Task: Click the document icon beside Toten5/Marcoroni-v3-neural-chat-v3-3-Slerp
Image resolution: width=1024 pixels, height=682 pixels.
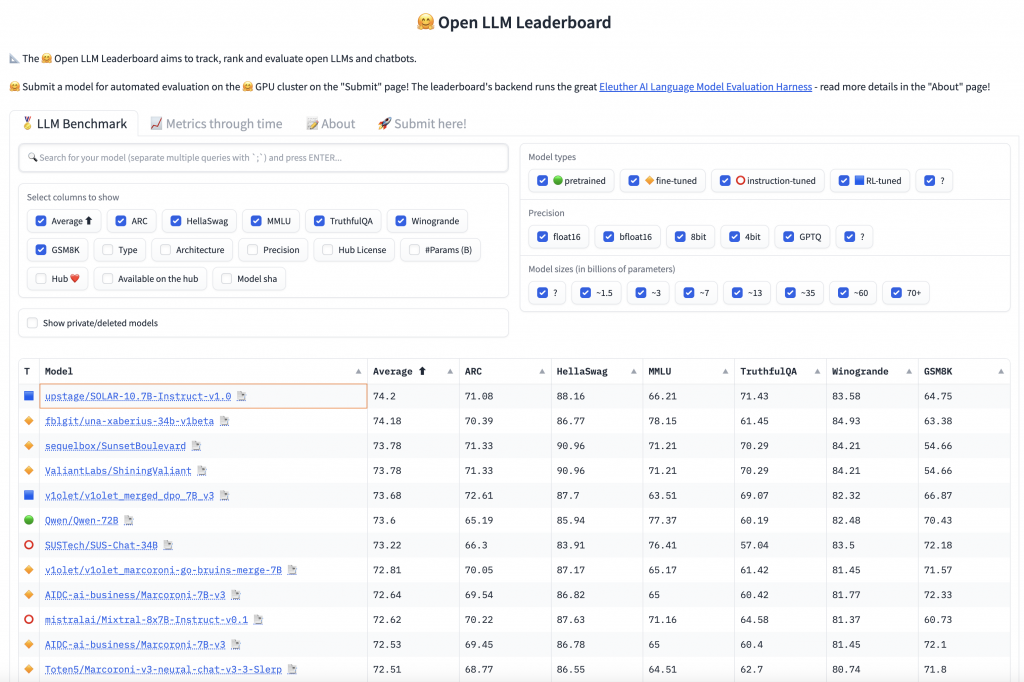Action: [x=292, y=669]
